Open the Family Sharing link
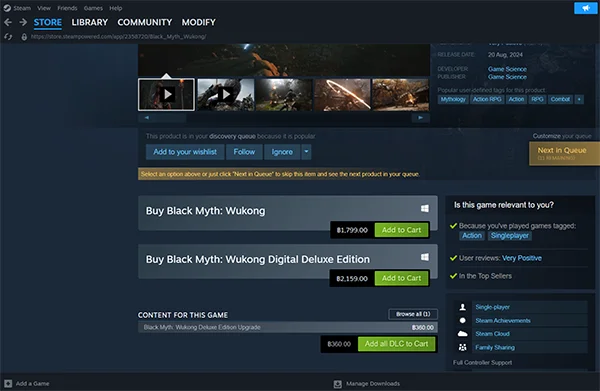 tap(495, 347)
